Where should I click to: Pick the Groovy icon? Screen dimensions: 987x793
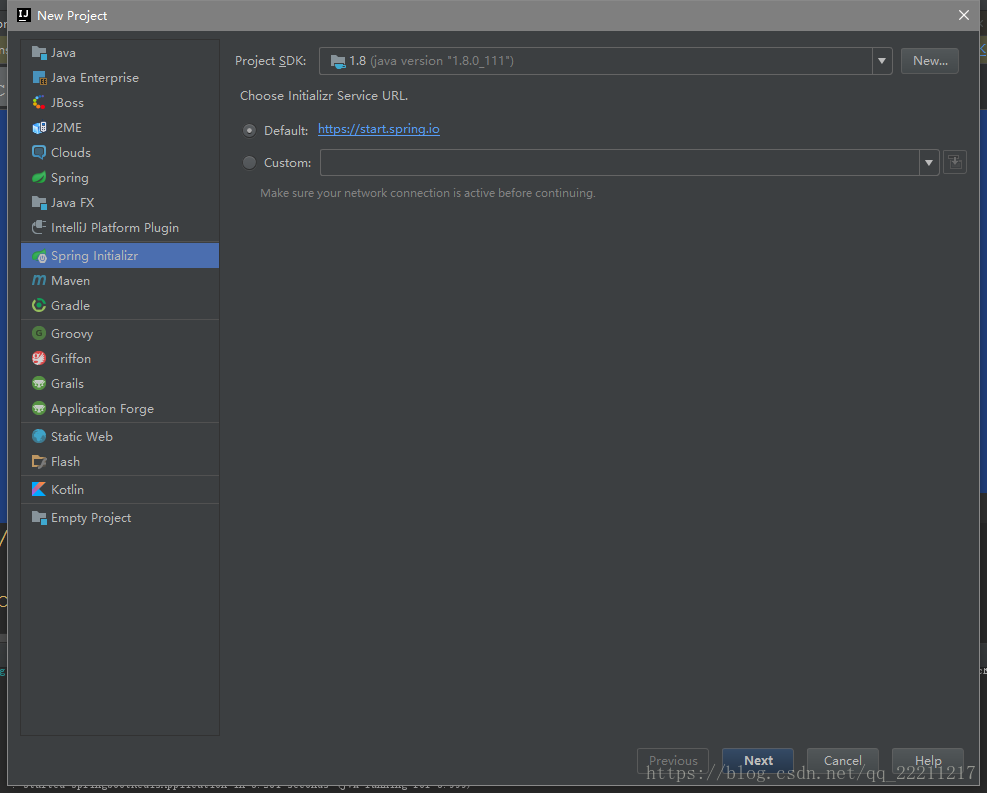[39, 333]
